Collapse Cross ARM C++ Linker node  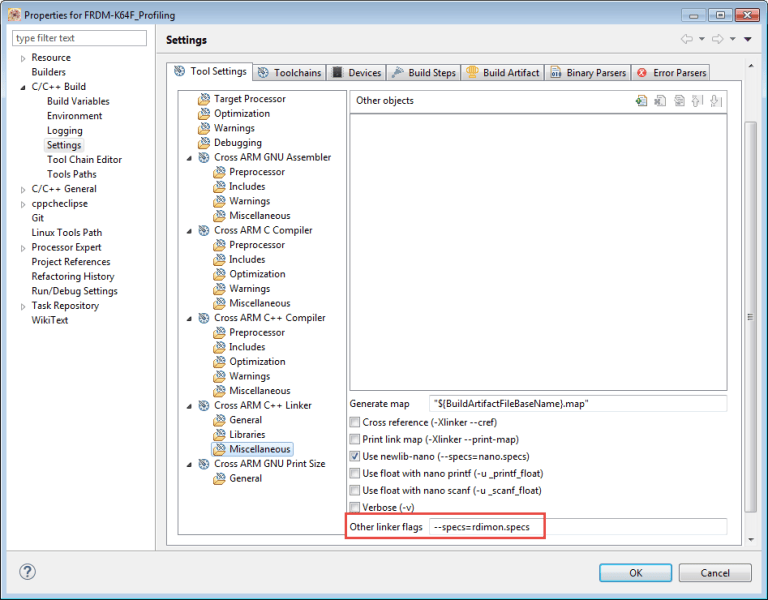coord(189,407)
